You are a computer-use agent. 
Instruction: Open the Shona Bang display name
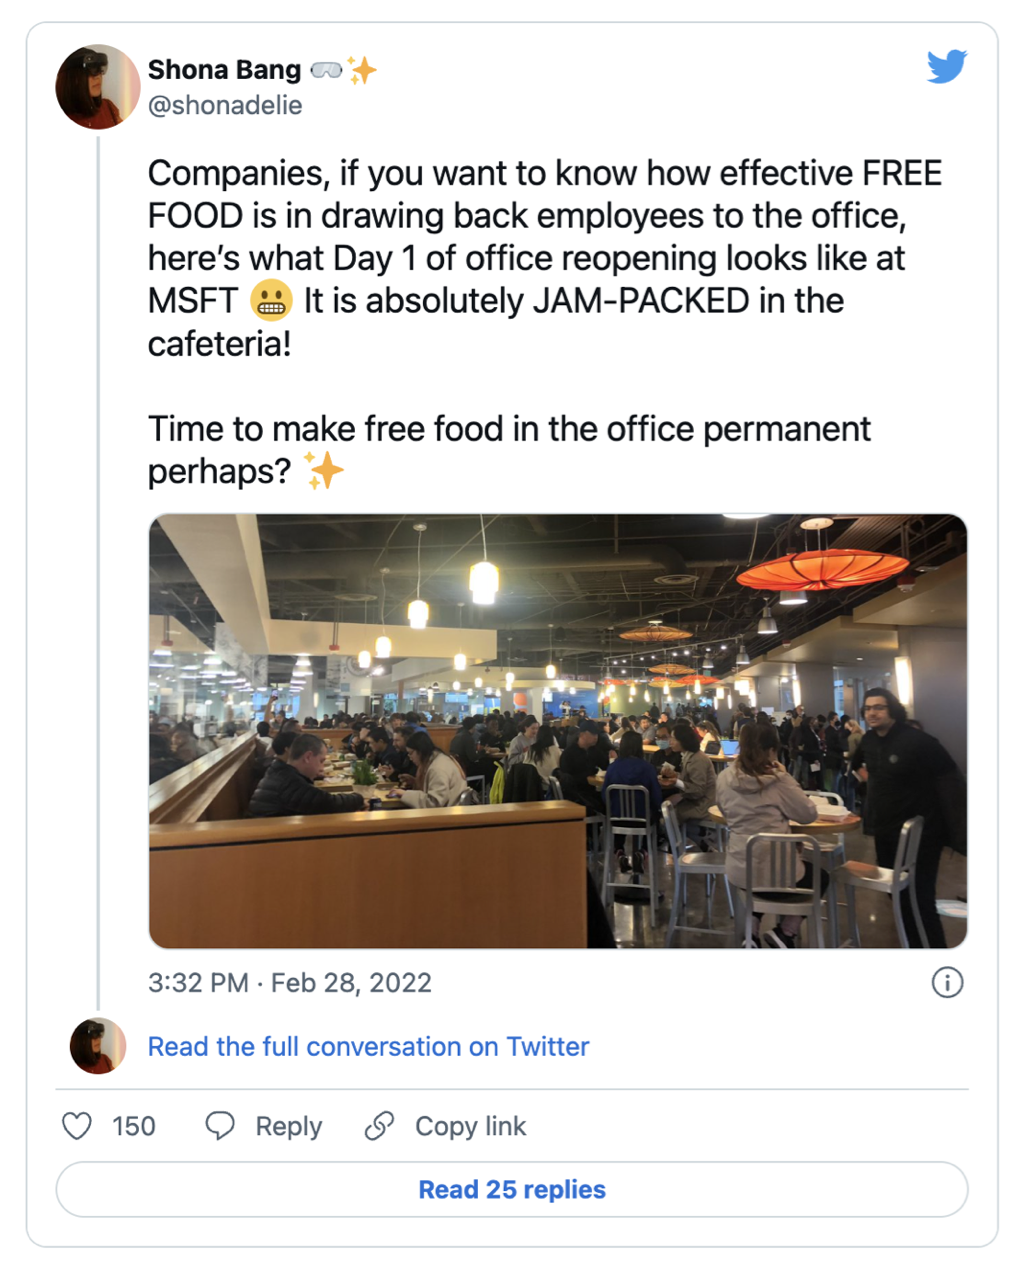[224, 70]
